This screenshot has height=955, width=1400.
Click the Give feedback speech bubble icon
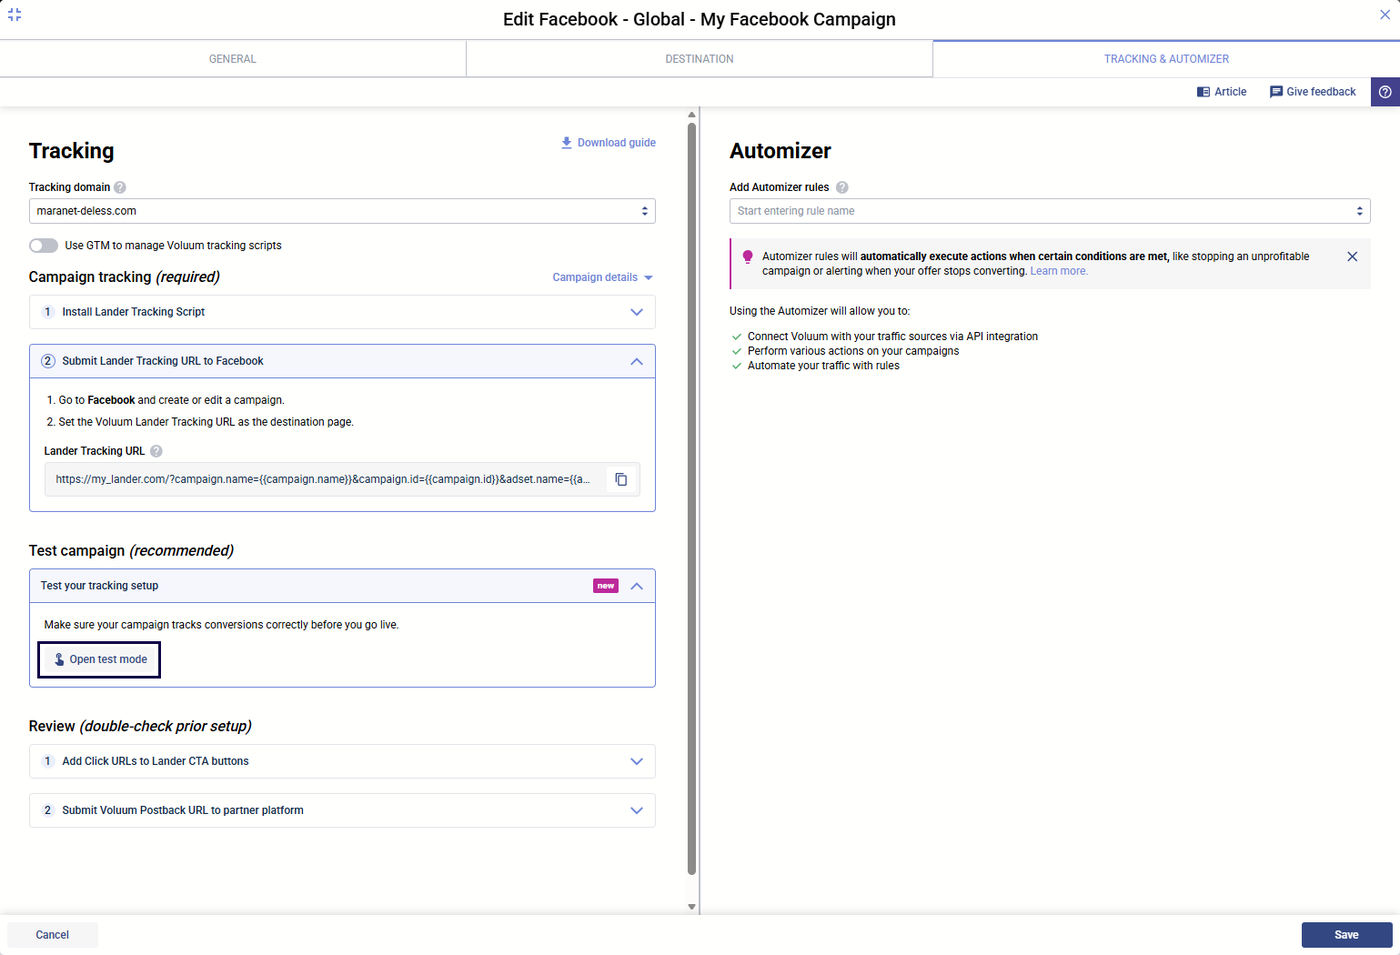(1276, 92)
